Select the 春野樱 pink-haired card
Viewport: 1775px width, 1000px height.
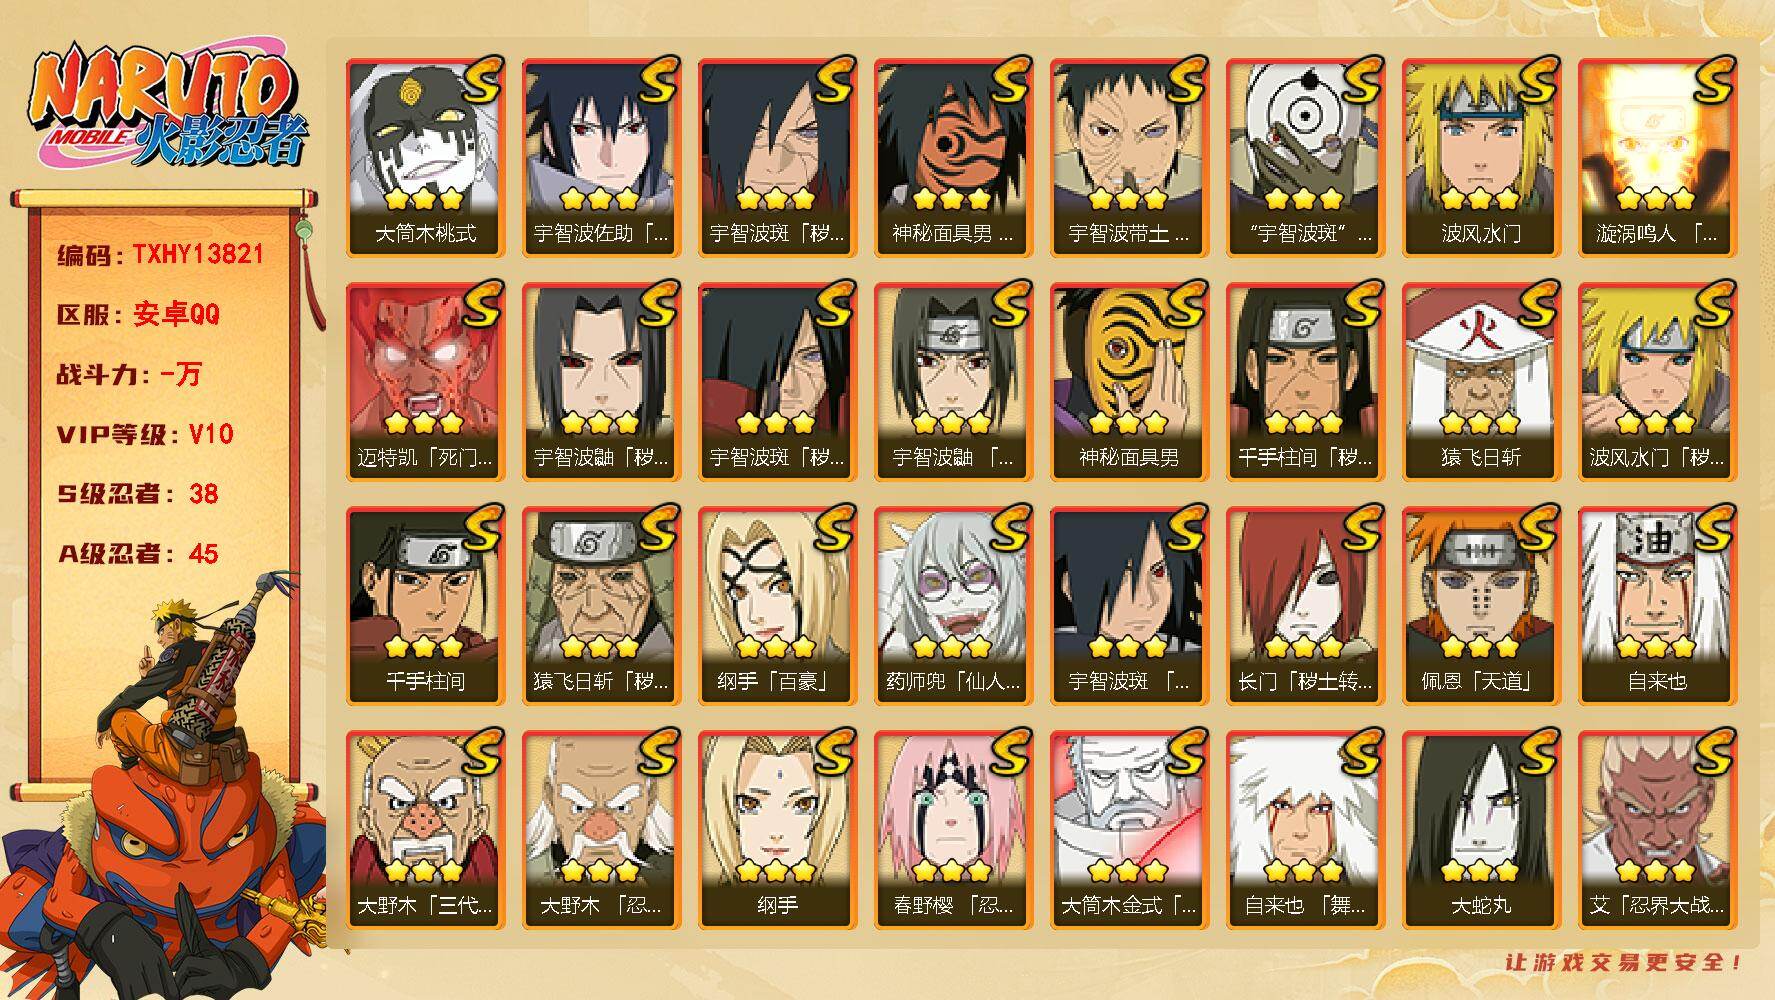pyautogui.click(x=953, y=830)
